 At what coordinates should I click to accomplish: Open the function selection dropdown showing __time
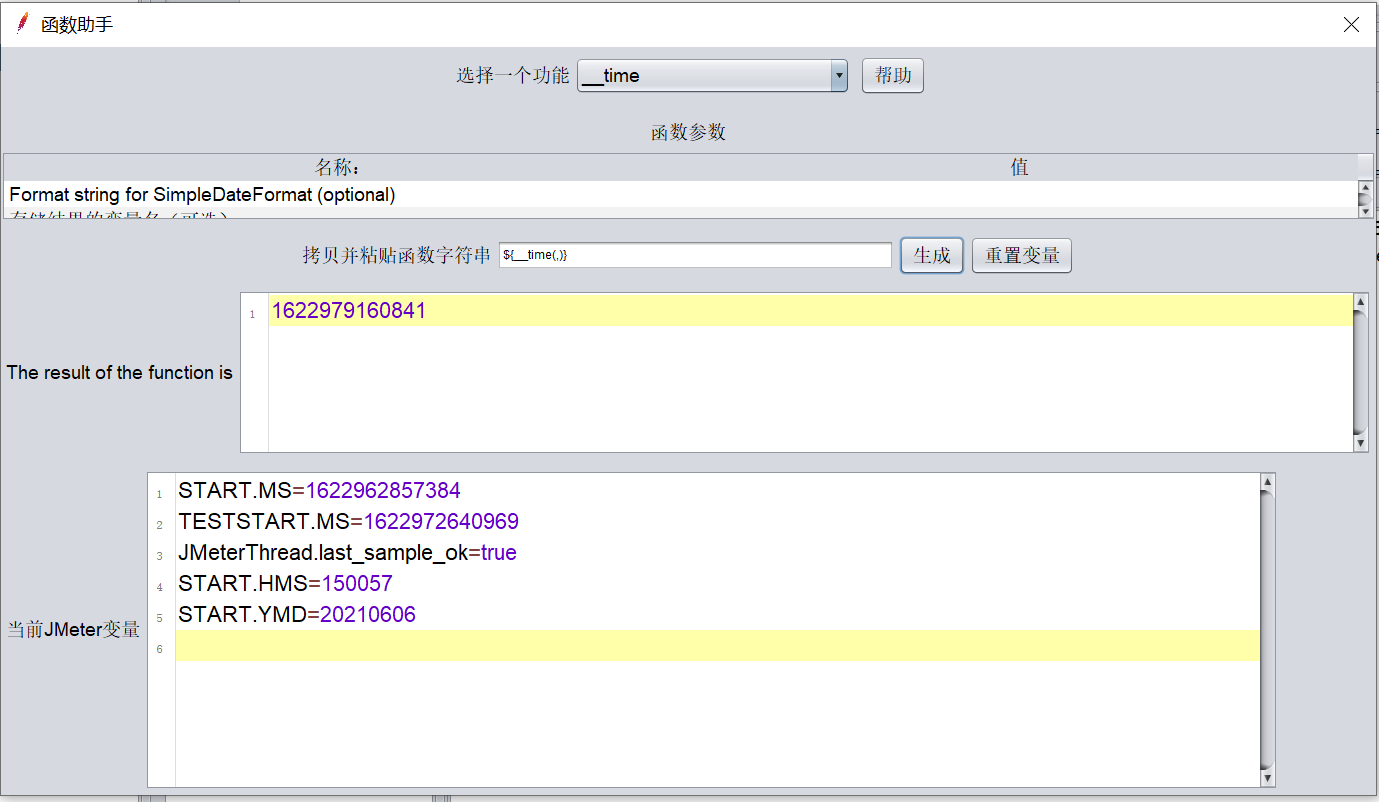pyautogui.click(x=712, y=76)
